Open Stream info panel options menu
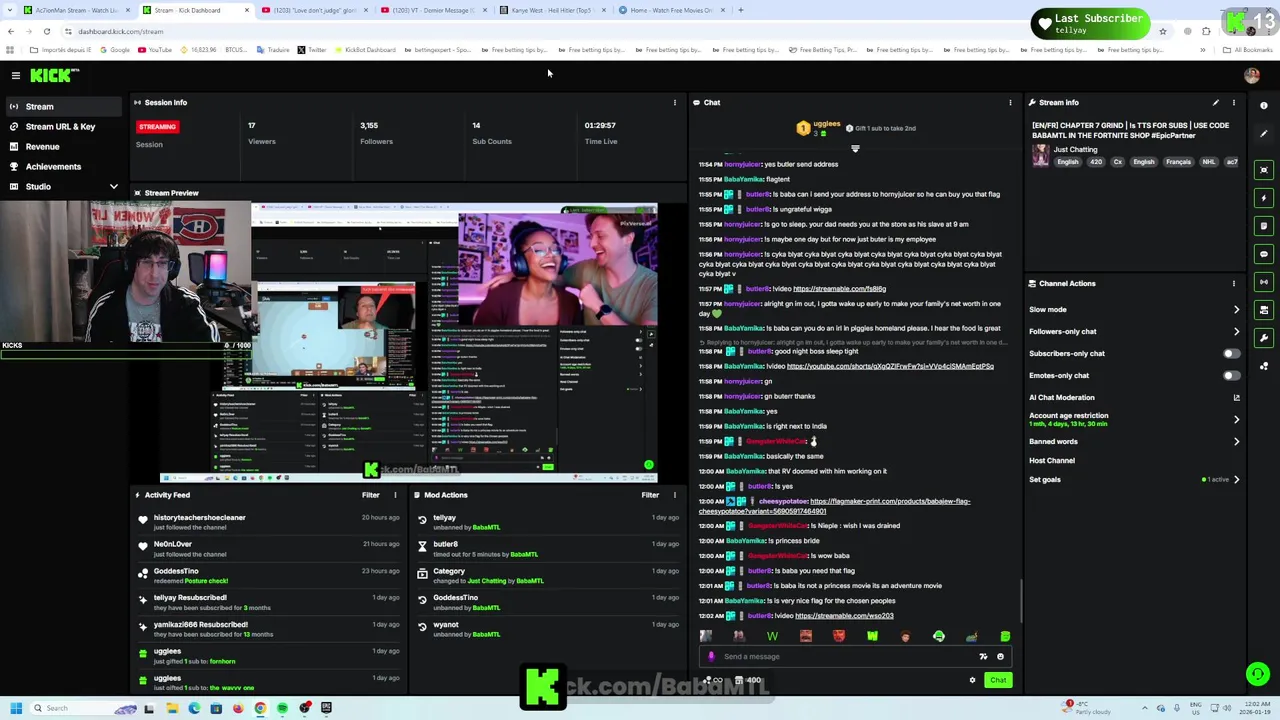 tap(1234, 102)
